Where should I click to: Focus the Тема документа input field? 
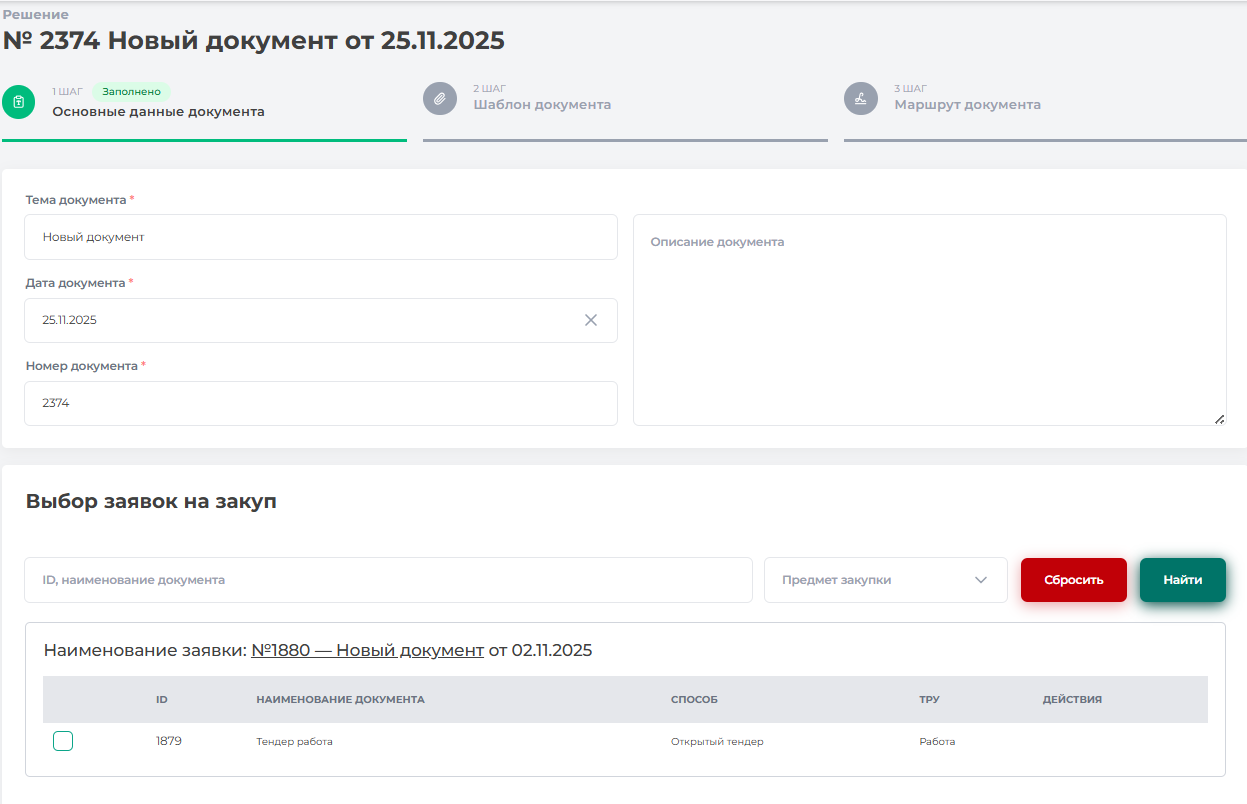pos(320,237)
